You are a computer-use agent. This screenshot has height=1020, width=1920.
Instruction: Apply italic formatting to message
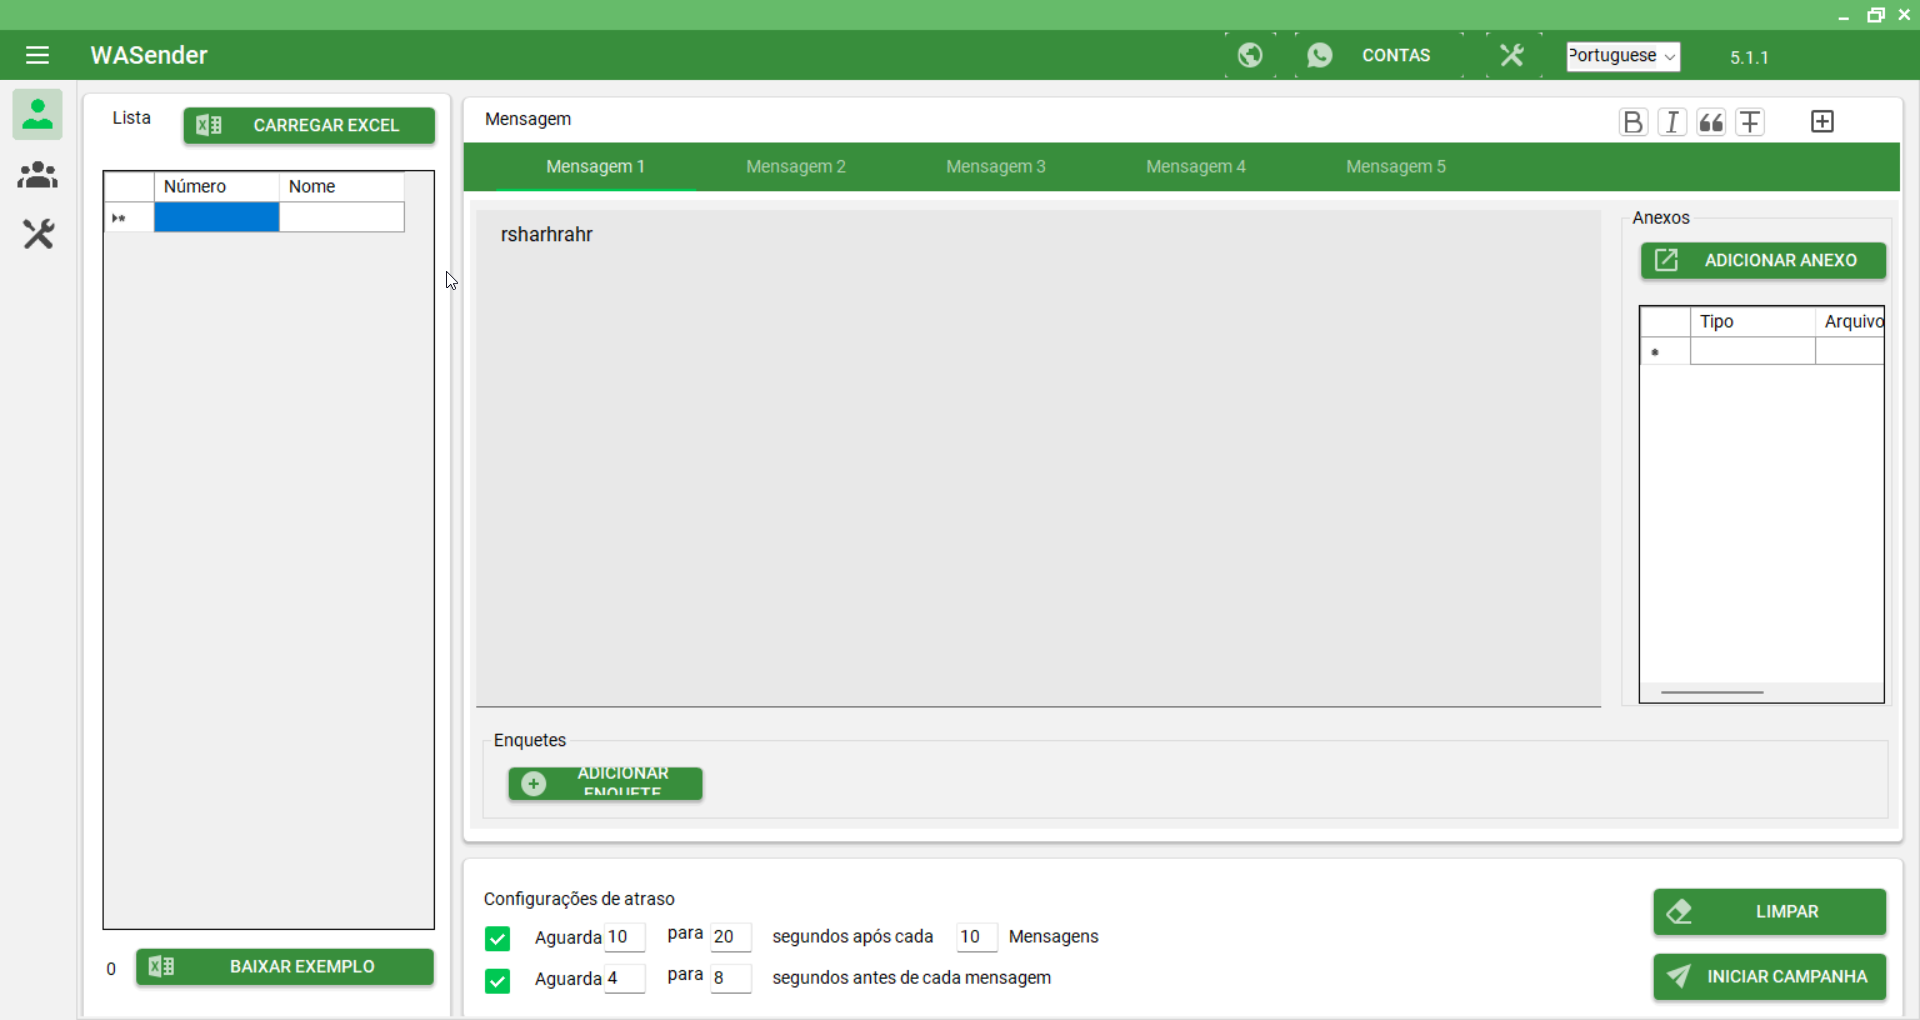[1672, 122]
